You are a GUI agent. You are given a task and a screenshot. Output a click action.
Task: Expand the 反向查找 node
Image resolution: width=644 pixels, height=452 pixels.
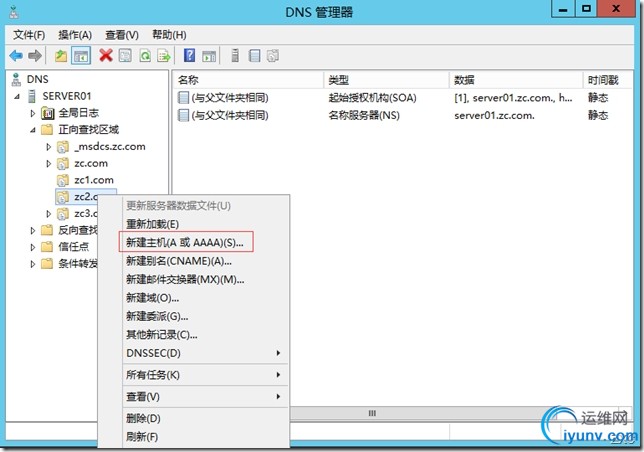click(33, 231)
